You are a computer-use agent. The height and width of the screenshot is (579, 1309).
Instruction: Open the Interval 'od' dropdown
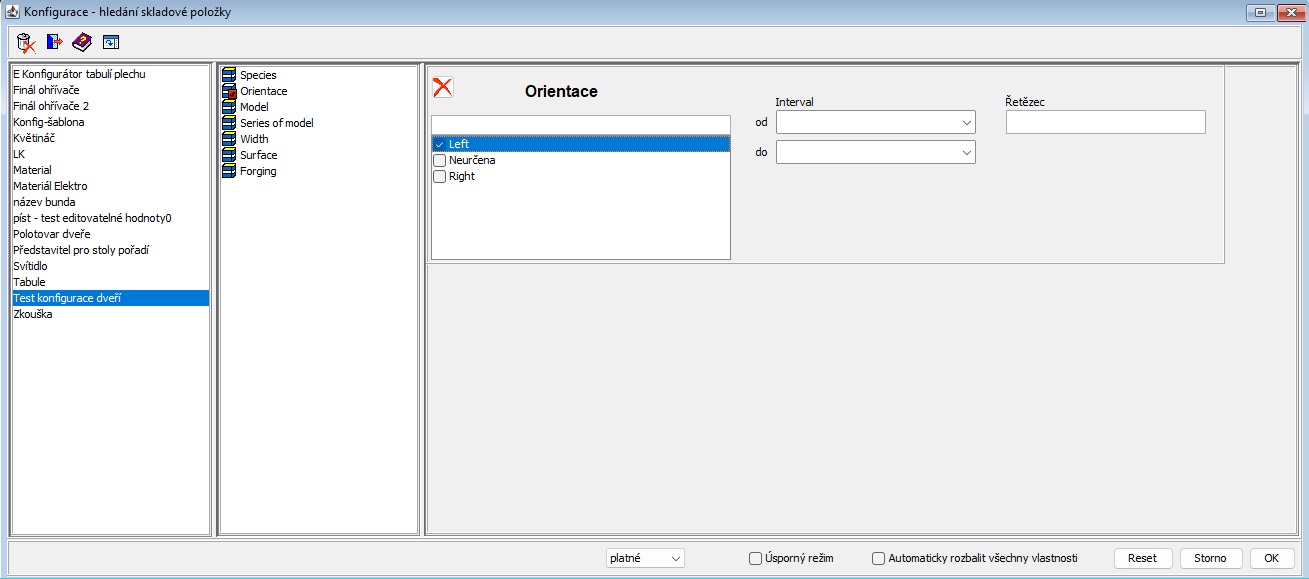(x=875, y=122)
